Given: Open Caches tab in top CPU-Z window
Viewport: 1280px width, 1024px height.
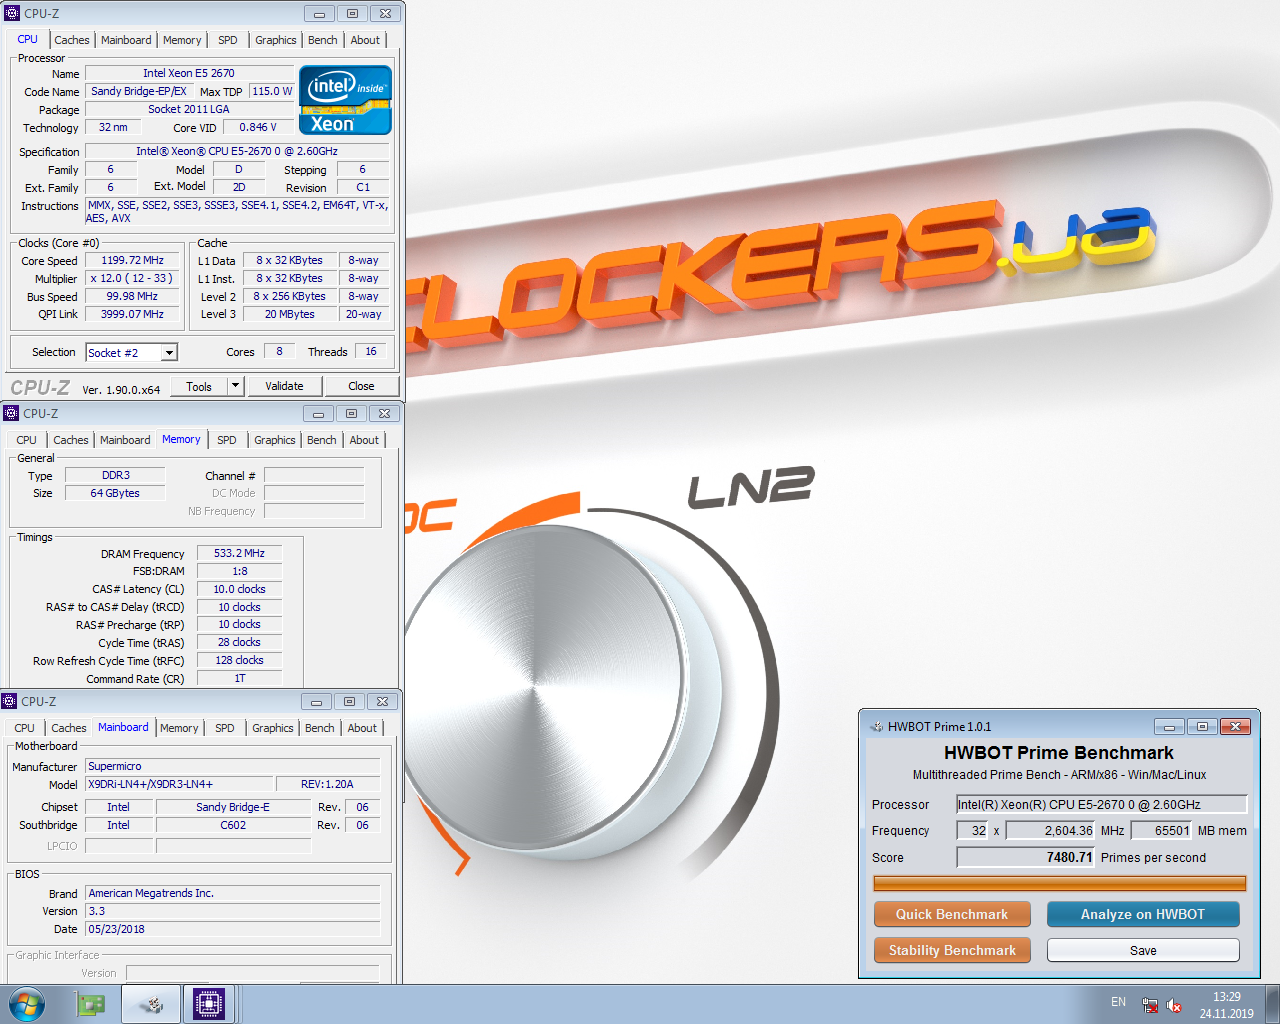Looking at the screenshot, I should pyautogui.click(x=71, y=40).
